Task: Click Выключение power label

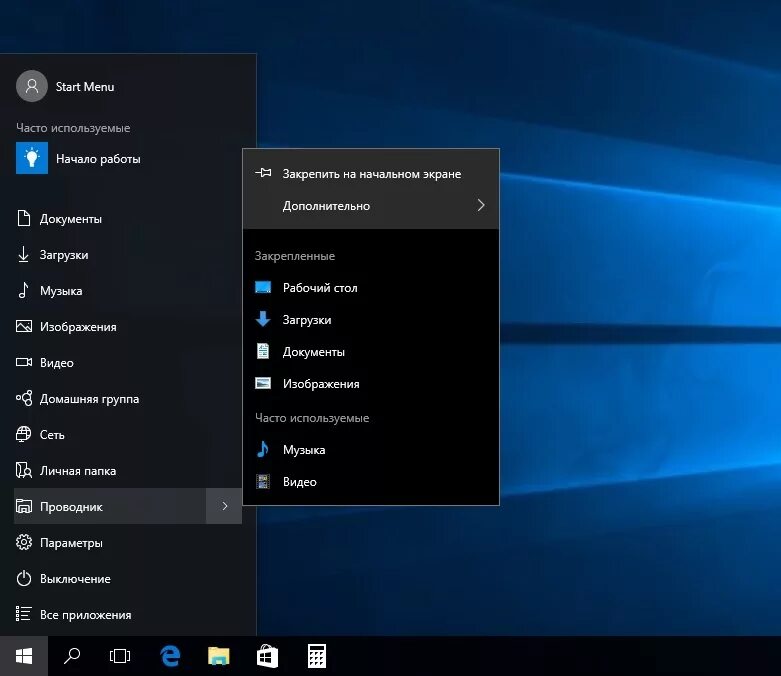Action: (75, 579)
